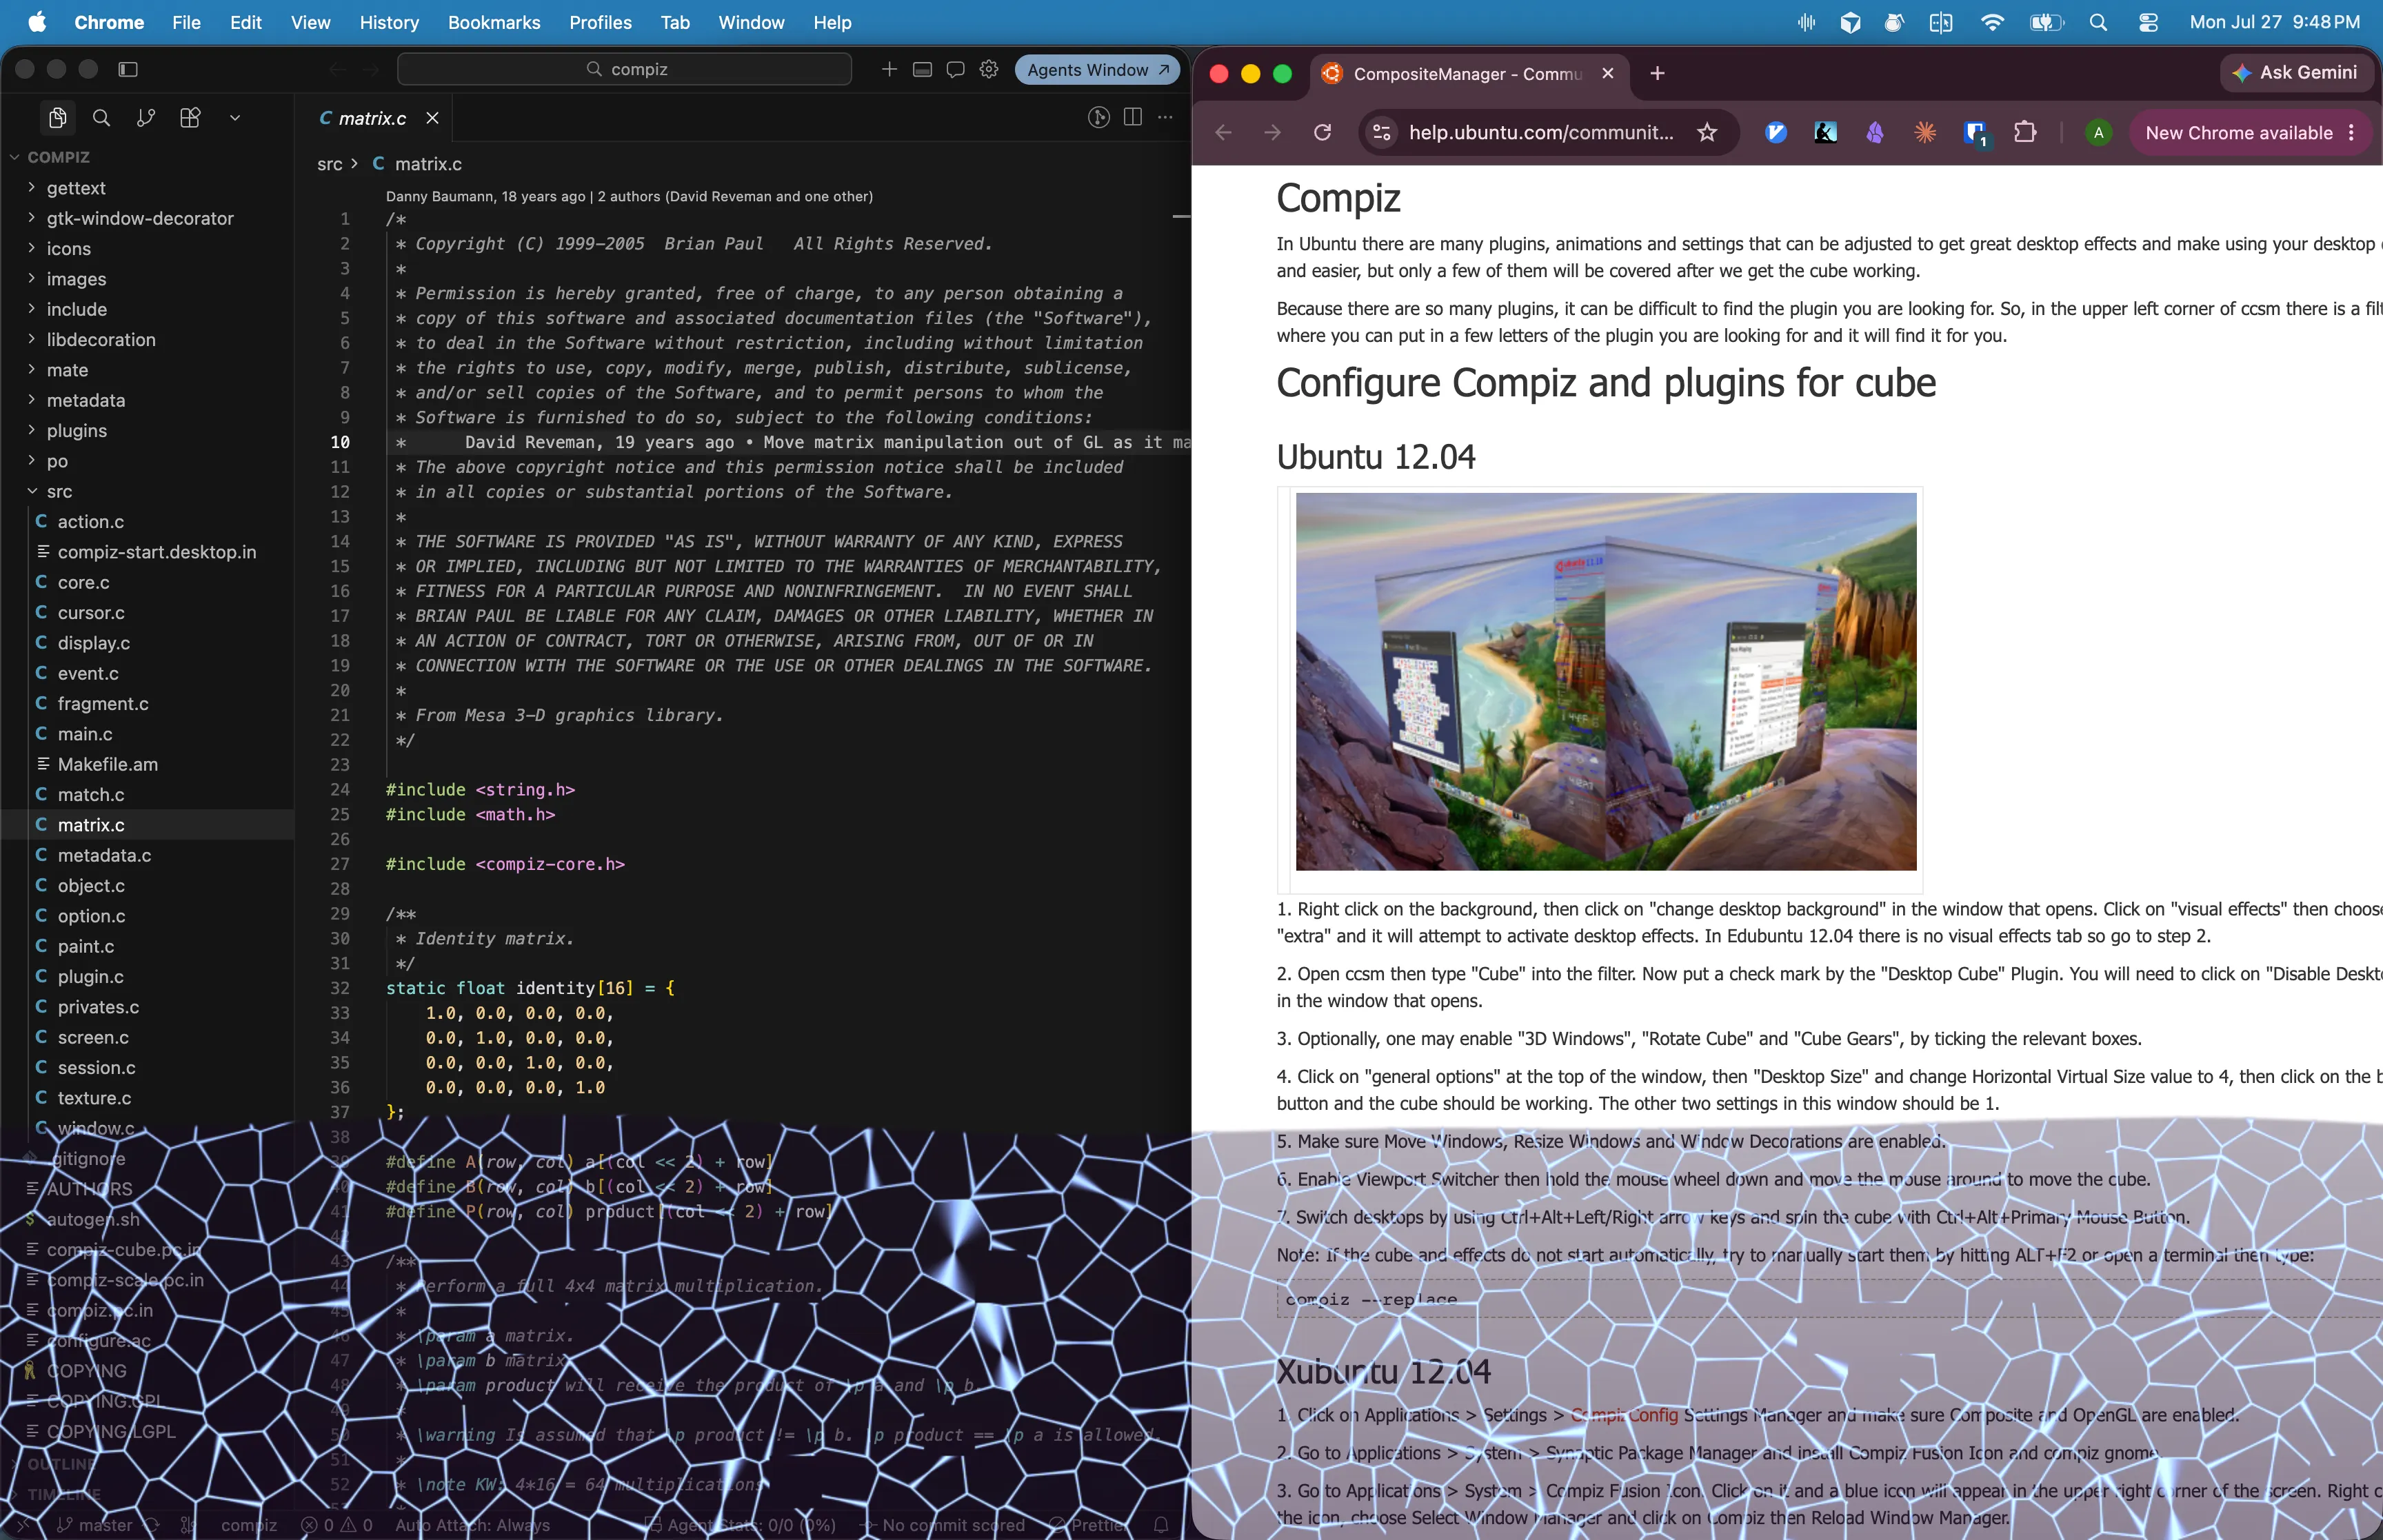Open the Extensions view icon
This screenshot has height=1540, width=2383.
point(190,118)
